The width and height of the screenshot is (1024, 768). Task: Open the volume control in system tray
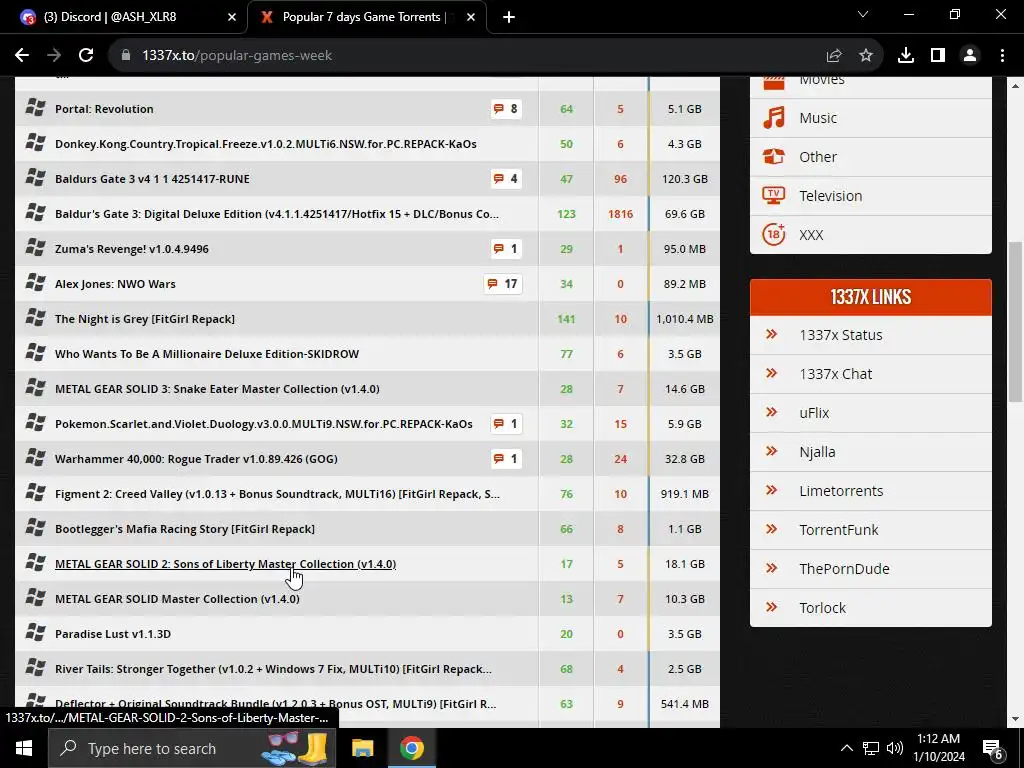[x=895, y=748]
